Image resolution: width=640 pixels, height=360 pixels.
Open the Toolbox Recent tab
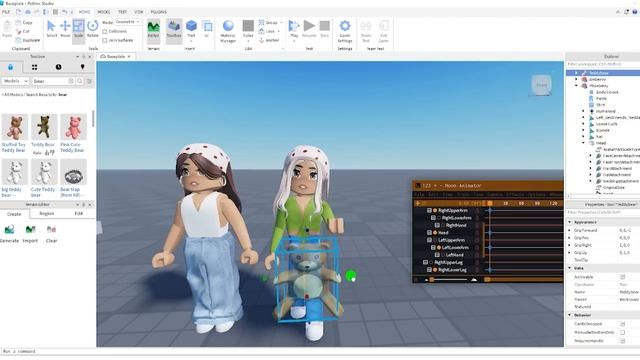point(58,67)
